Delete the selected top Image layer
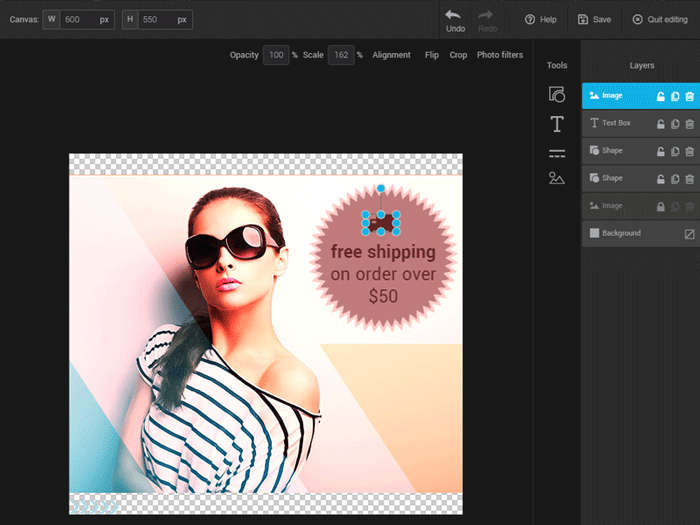This screenshot has height=525, width=700. 689,96
